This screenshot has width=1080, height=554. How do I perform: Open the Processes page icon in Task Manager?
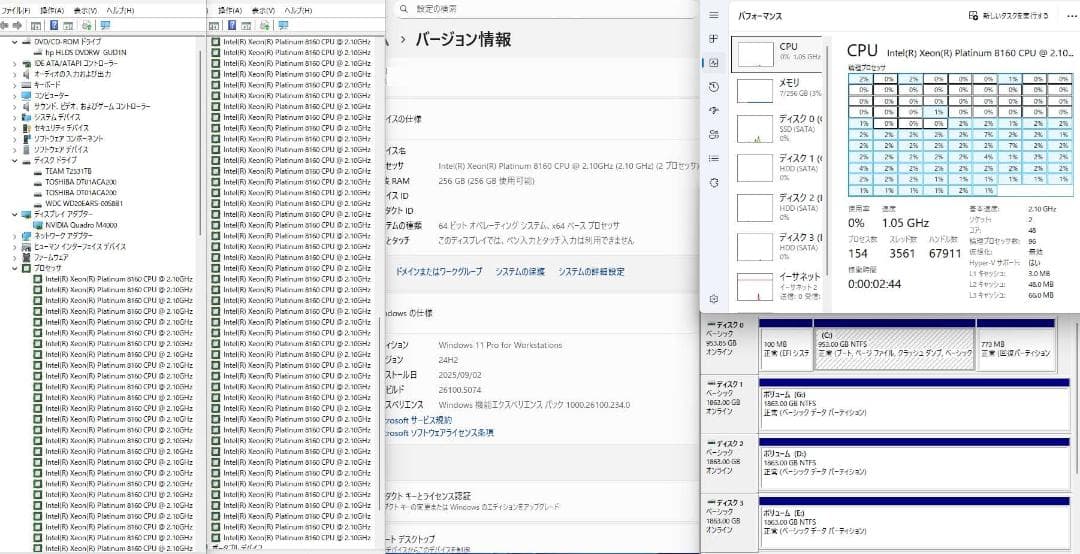click(714, 39)
